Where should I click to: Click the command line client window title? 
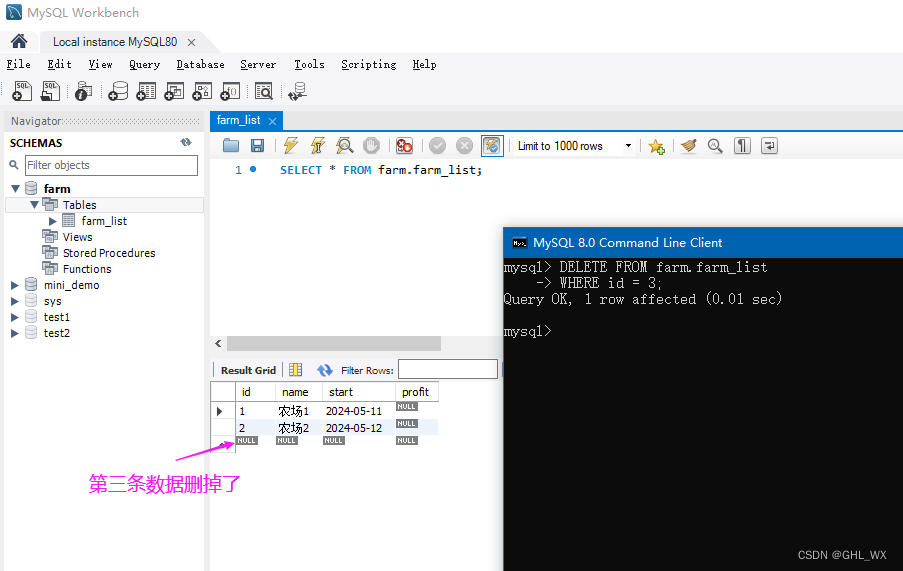(x=627, y=243)
